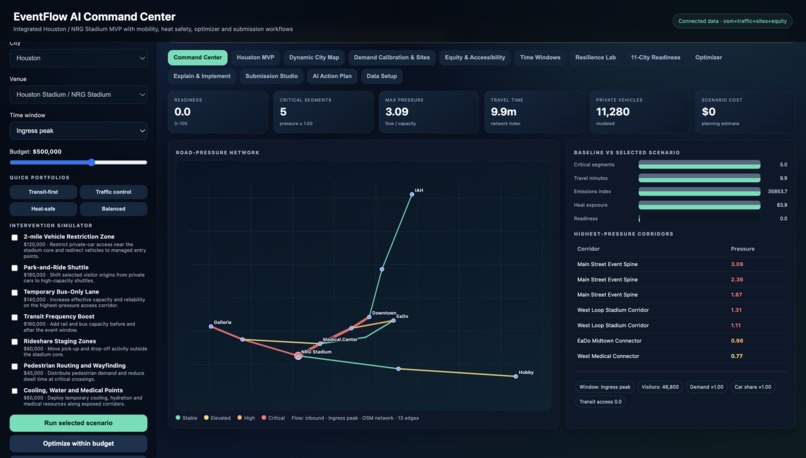
Task: Click the Critical legend dot
Action: (264, 418)
